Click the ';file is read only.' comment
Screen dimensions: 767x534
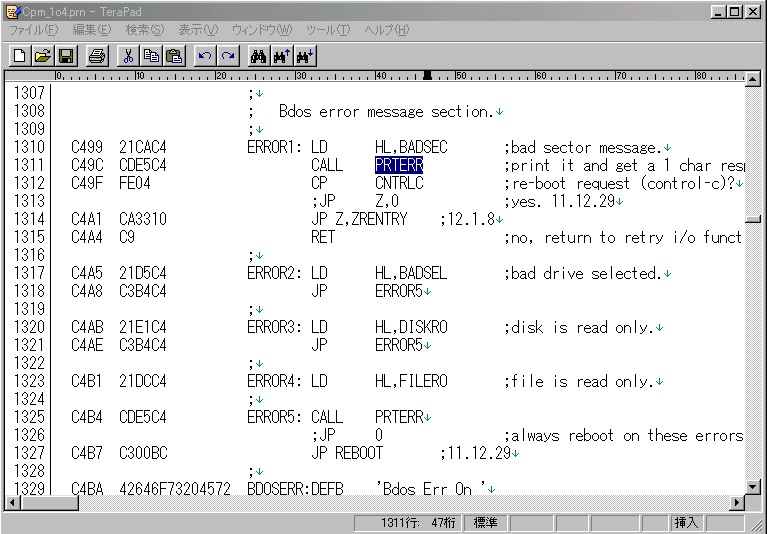579,381
